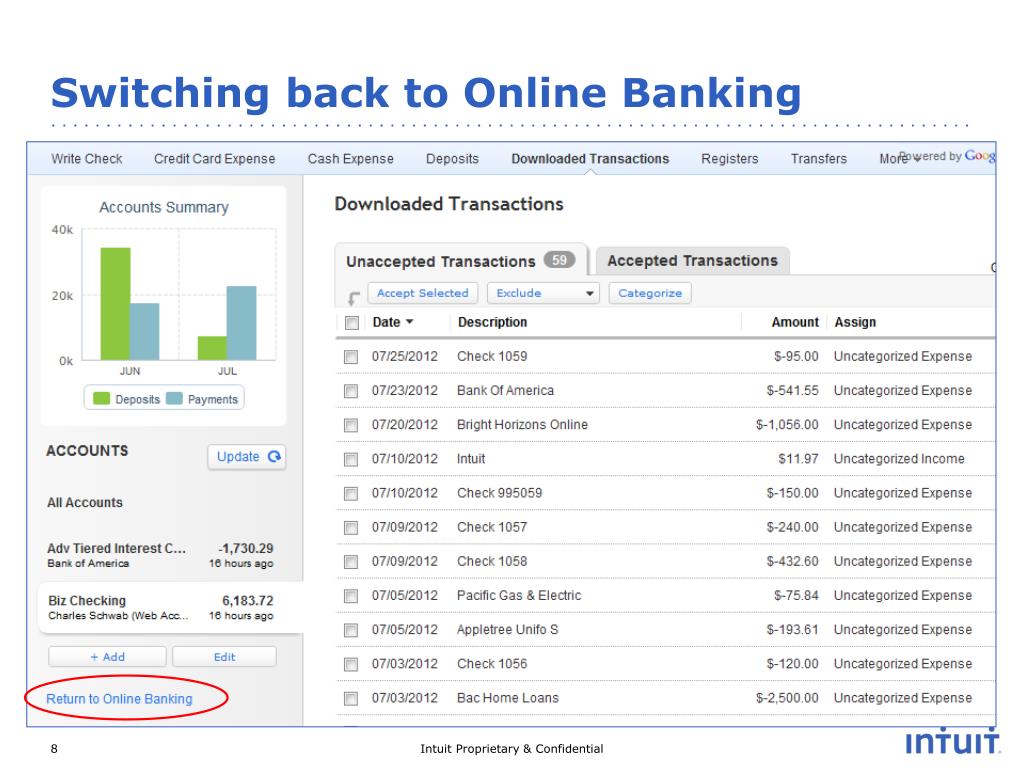The image size is (1024, 768).
Task: Select All Accounts in the sidebar
Action: 84,502
